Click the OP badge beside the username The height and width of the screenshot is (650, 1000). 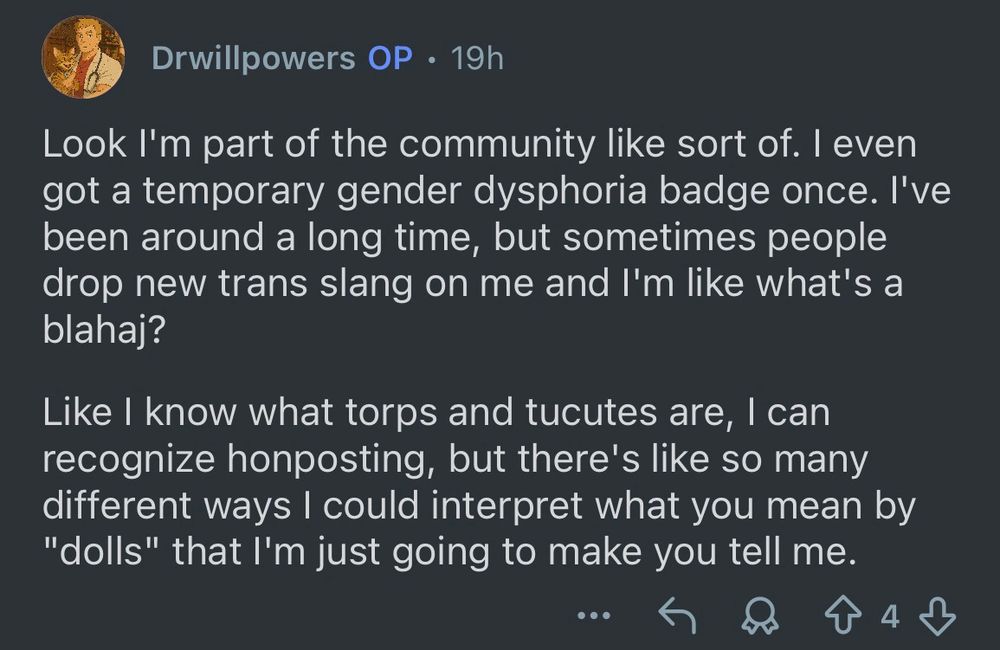(389, 58)
